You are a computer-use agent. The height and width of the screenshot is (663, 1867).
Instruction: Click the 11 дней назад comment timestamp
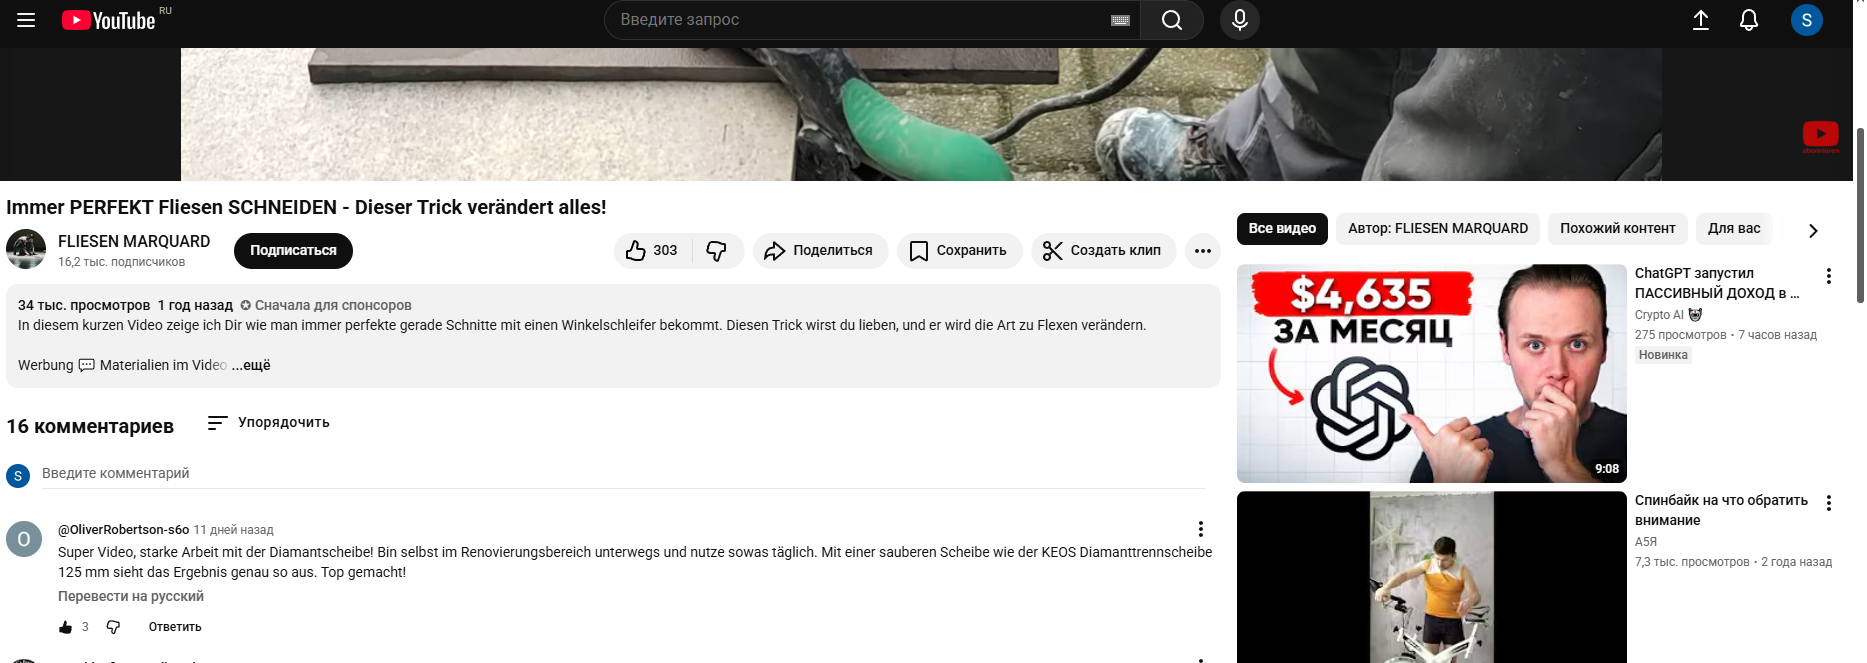click(x=233, y=530)
